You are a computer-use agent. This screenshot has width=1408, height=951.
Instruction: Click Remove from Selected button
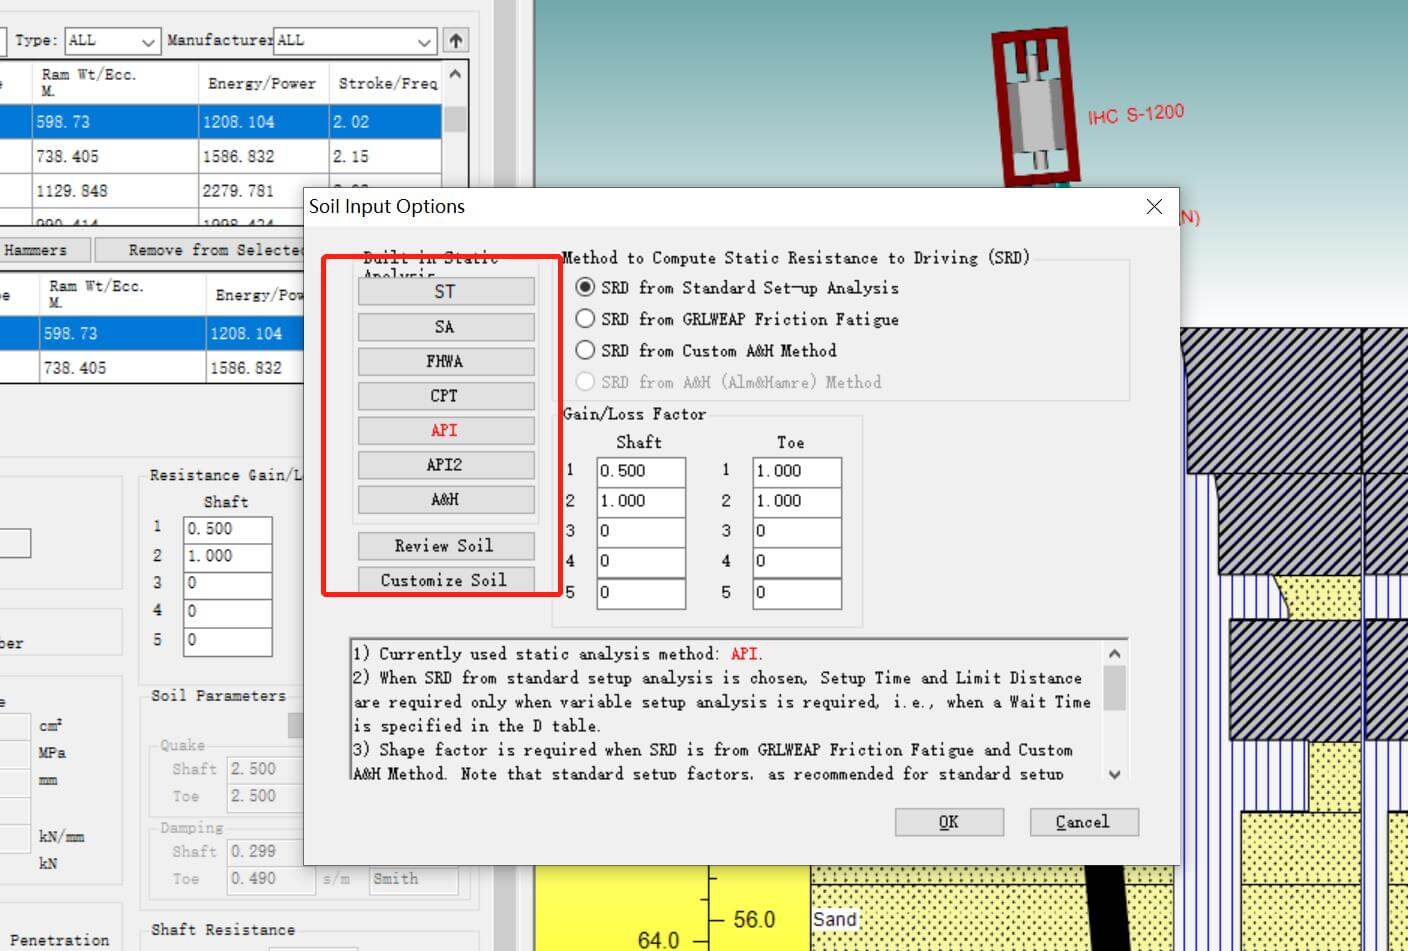tap(200, 250)
